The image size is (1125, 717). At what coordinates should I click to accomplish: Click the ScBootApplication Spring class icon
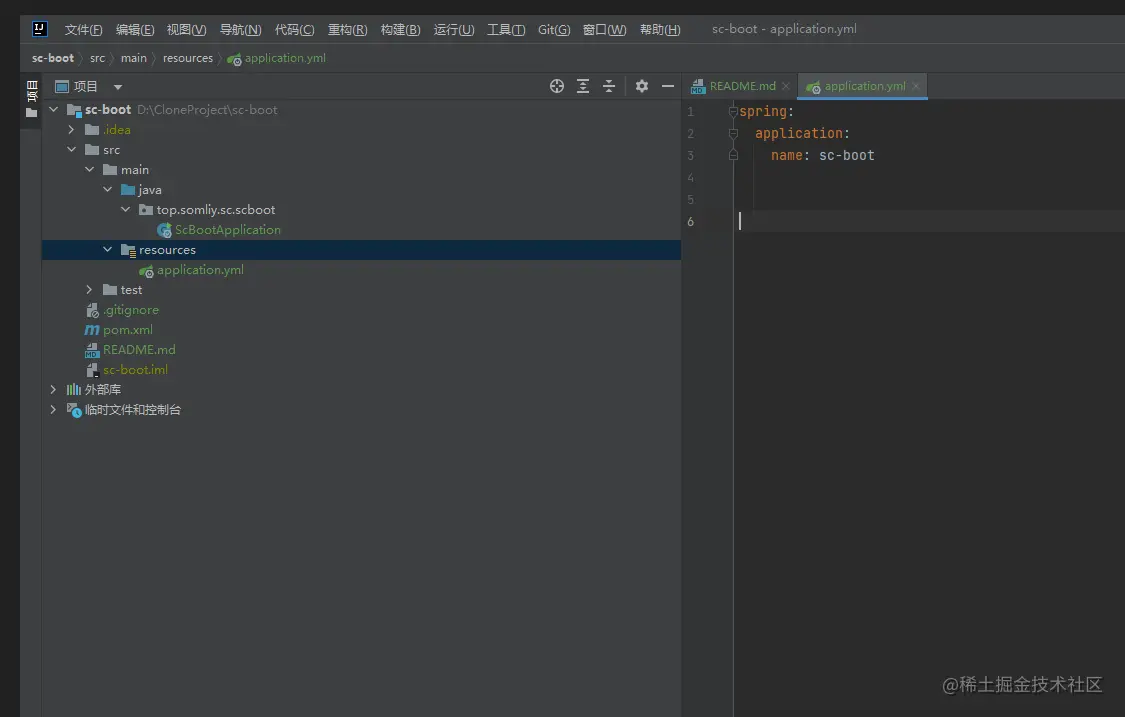[164, 230]
